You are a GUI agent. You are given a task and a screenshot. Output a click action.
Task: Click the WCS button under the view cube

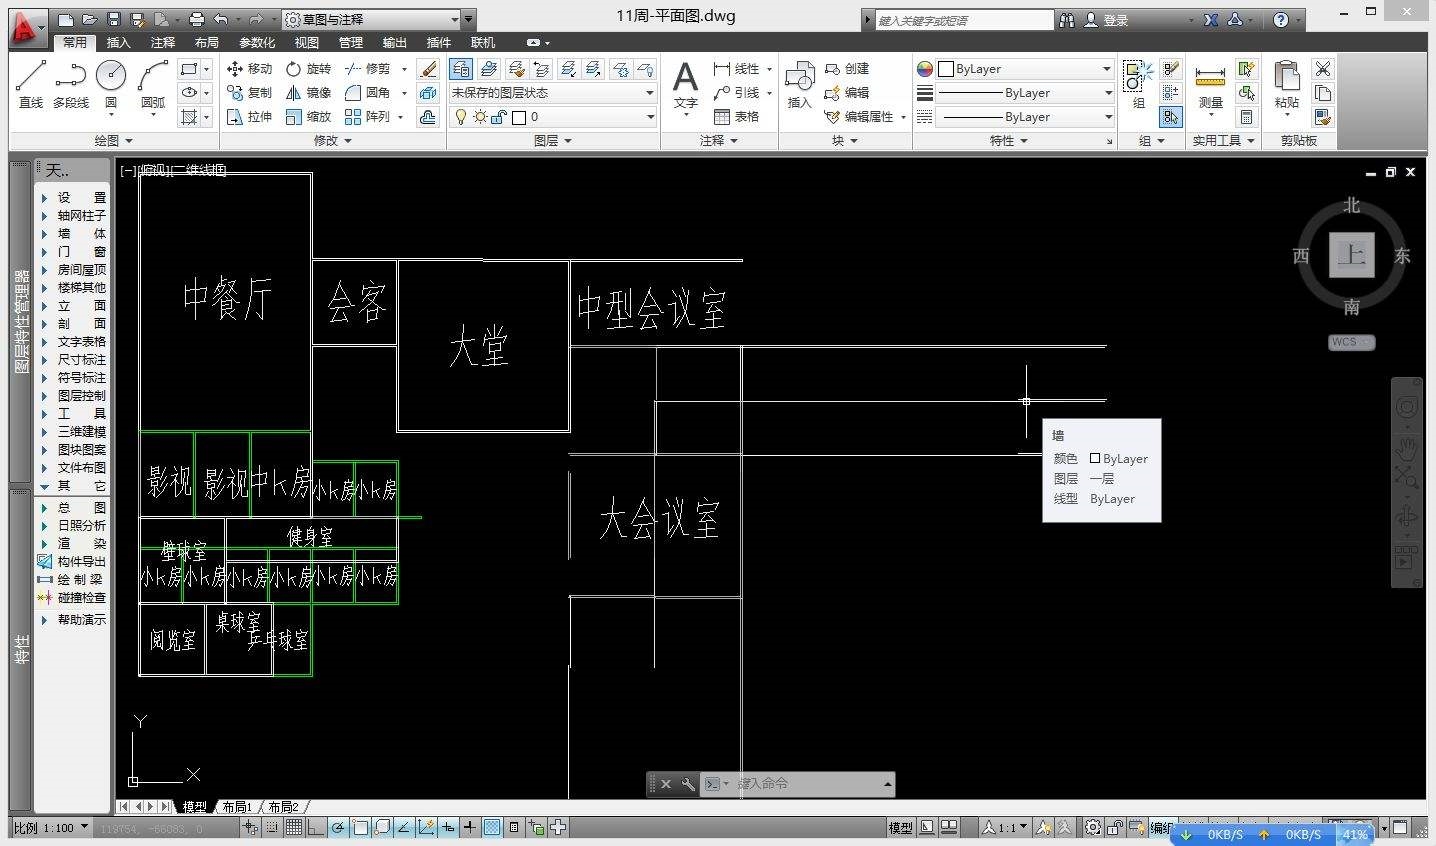1351,342
